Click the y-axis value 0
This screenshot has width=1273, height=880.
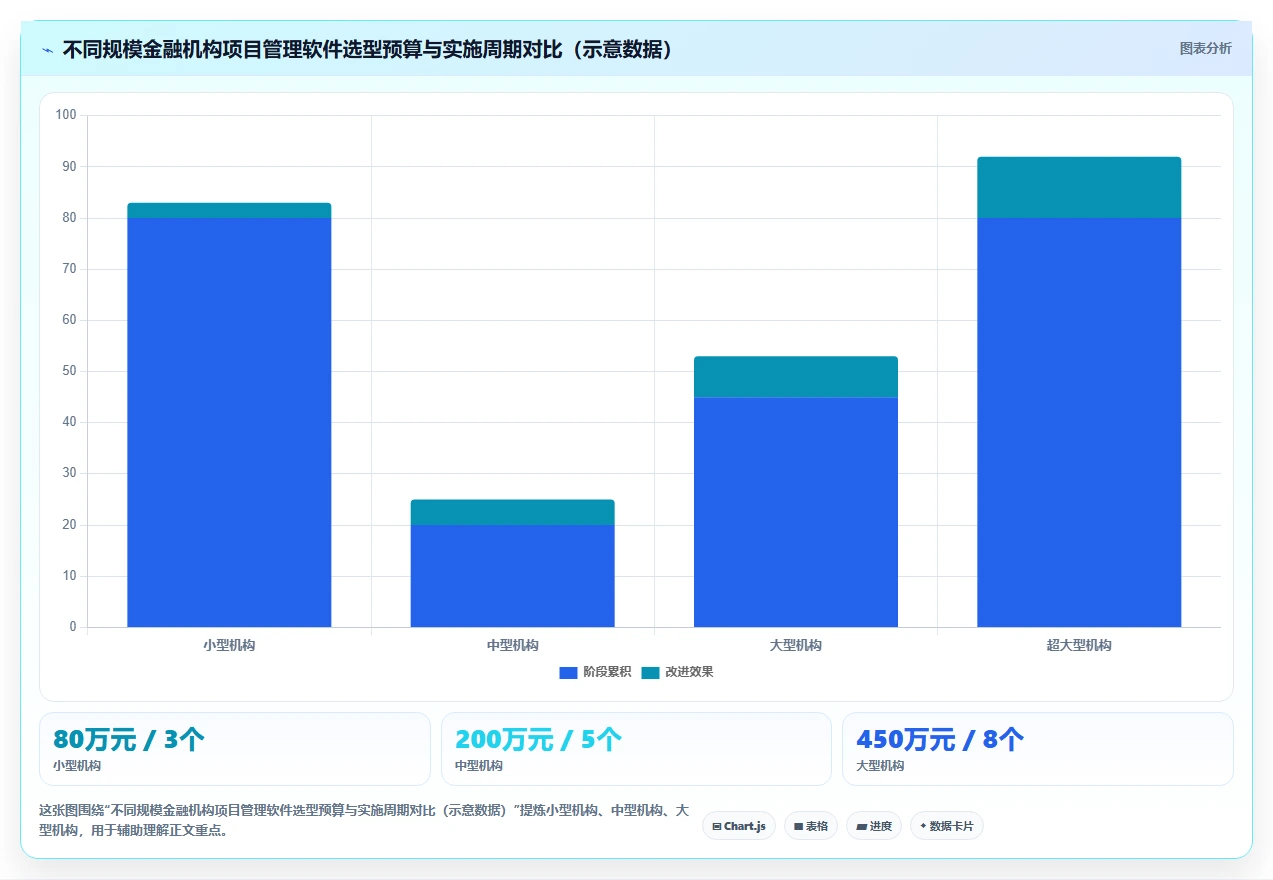pos(73,627)
